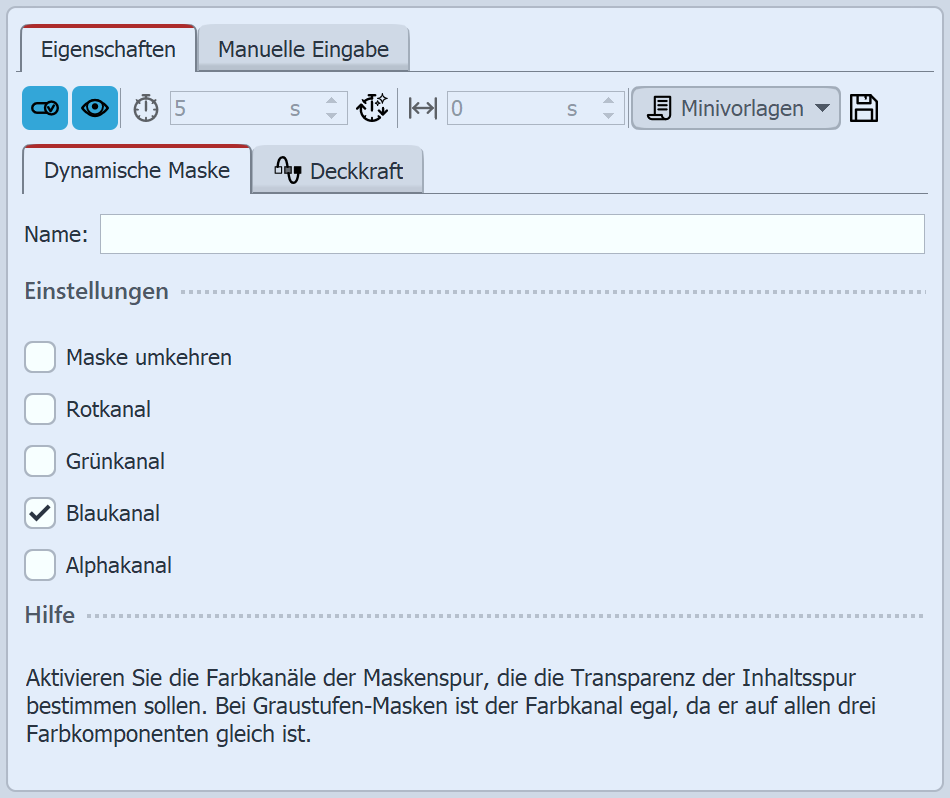Toggle the eye preview icon

(95, 108)
